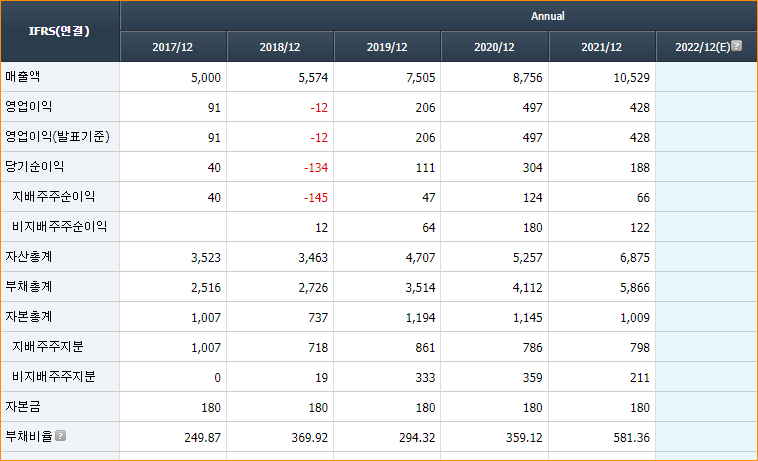This screenshot has width=758, height=461.
Task: Click the 부채총계 value 4,112
Action: (528, 288)
